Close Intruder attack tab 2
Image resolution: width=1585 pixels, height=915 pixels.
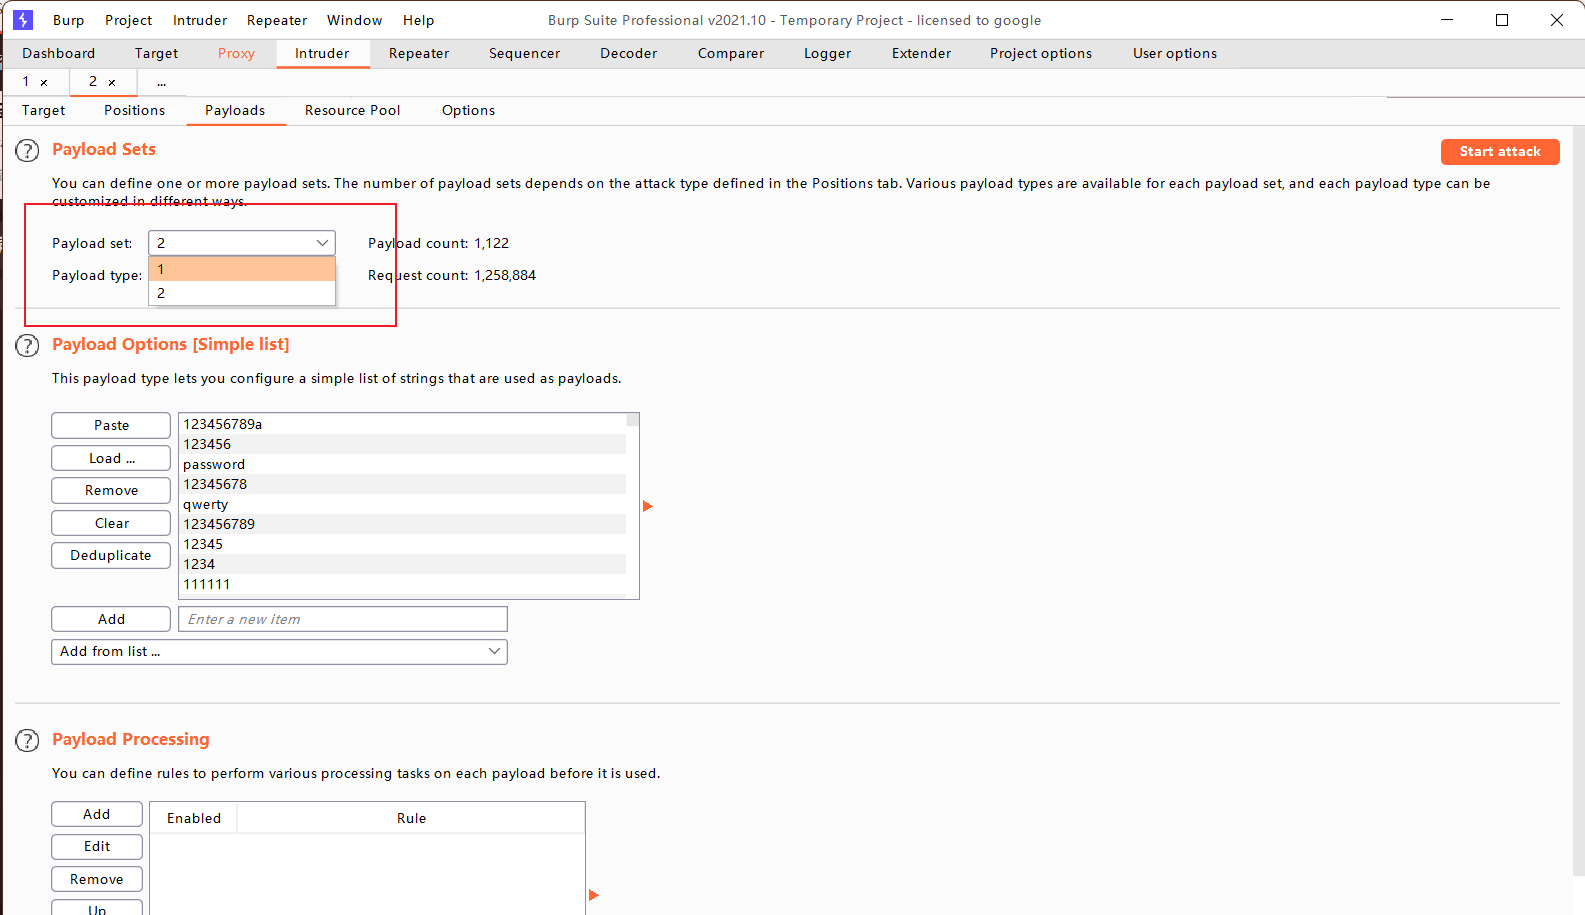[x=112, y=83]
